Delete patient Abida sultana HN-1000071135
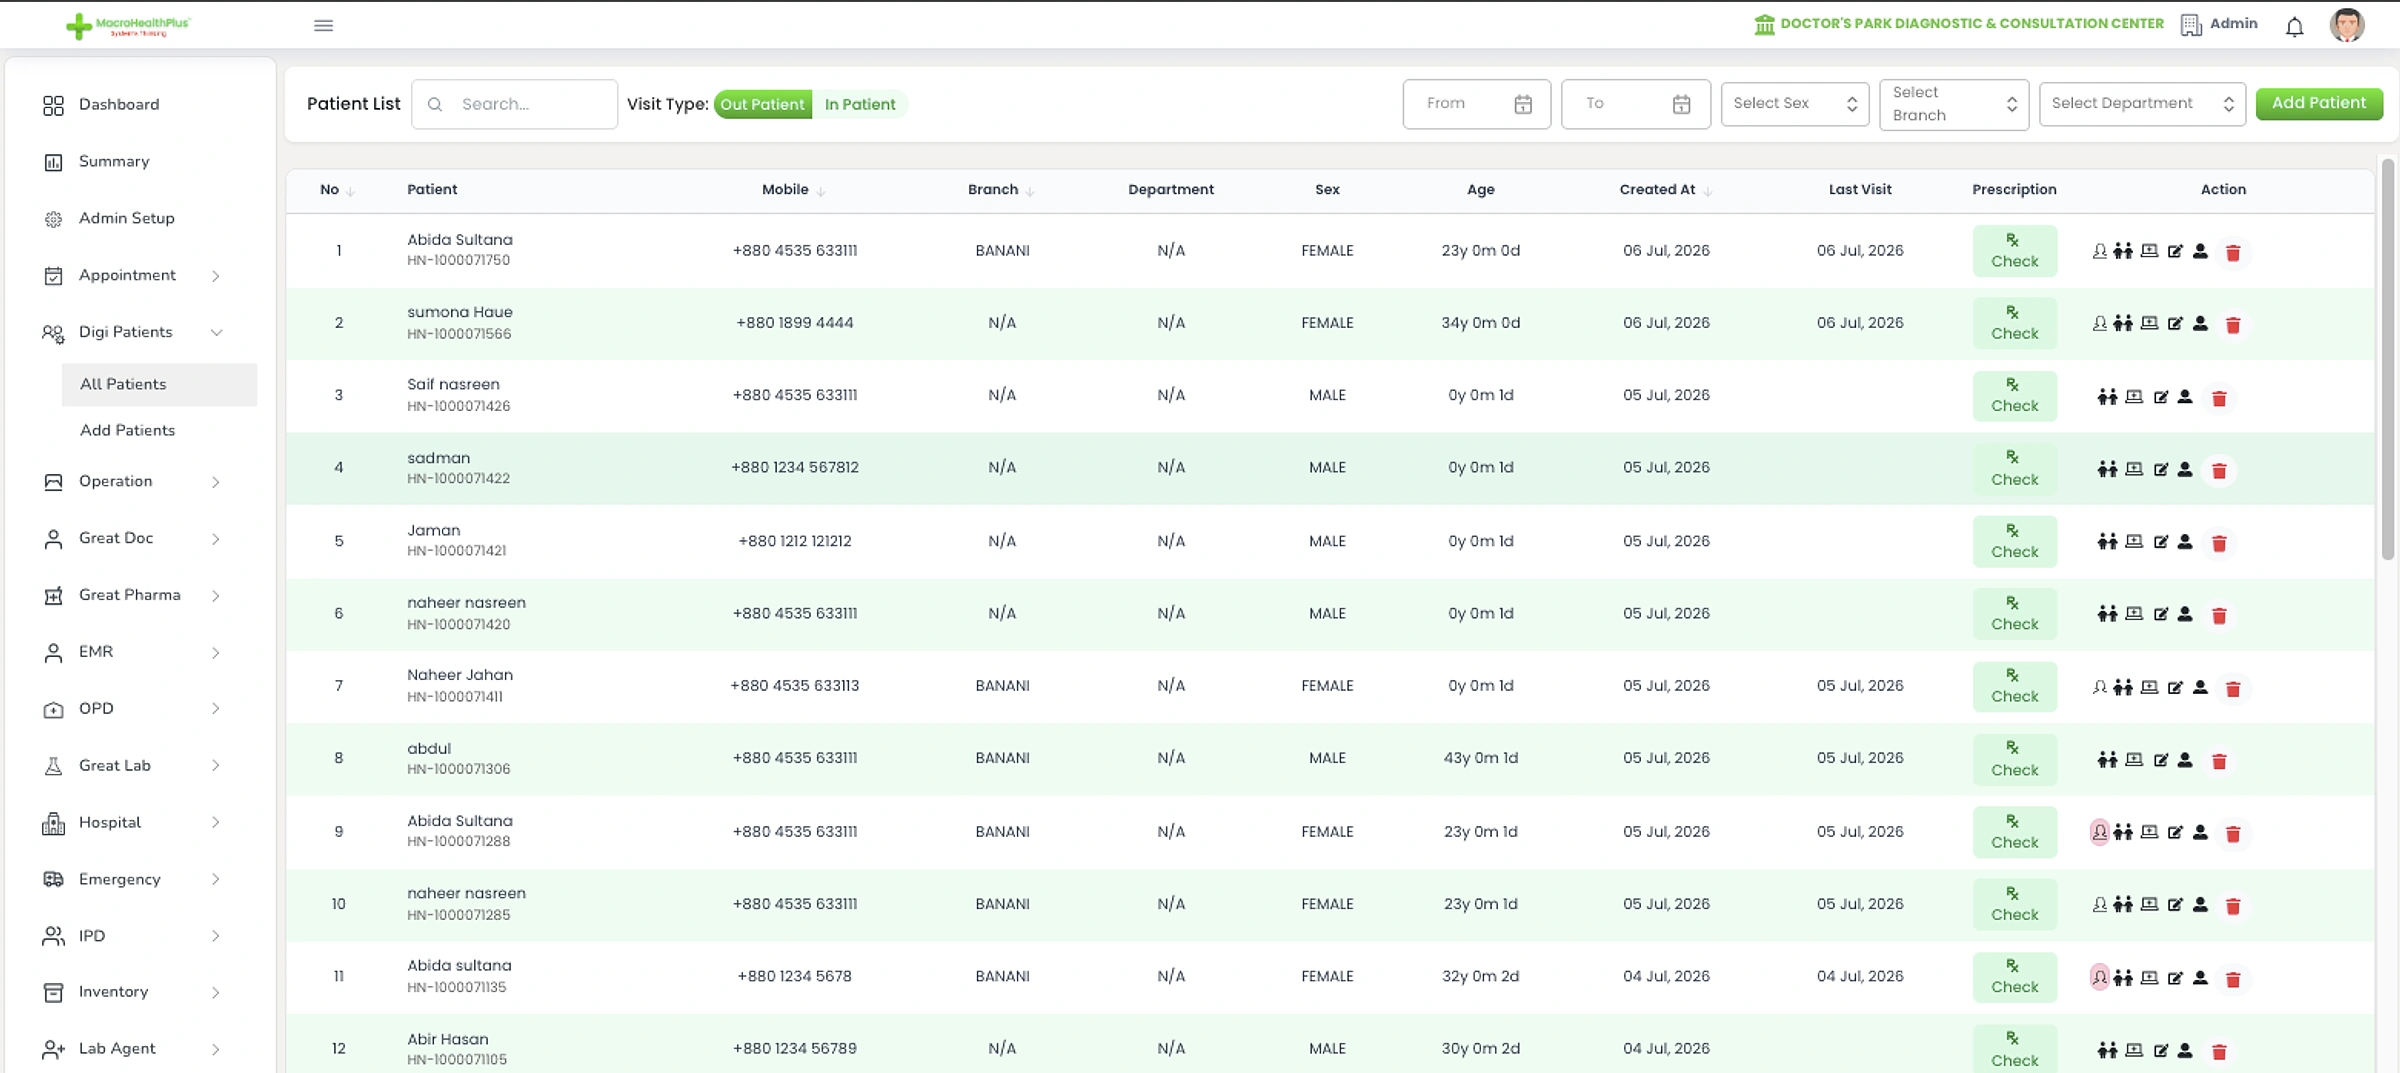The image size is (2400, 1073). [x=2232, y=979]
